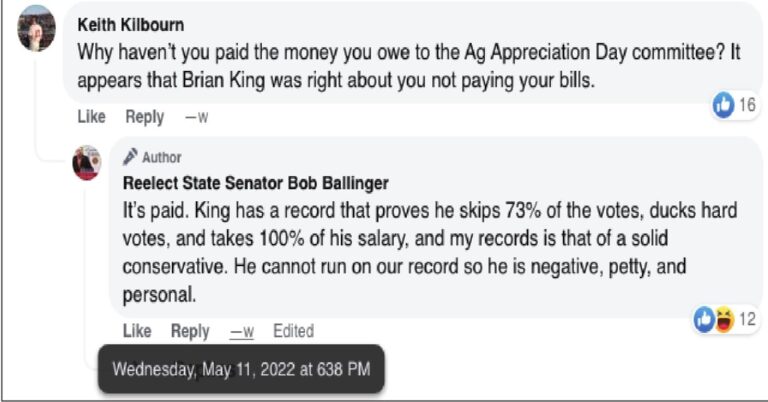Click the Wednesday, May 11, 2022 date tooltip
This screenshot has width=768, height=402.
coord(240,369)
